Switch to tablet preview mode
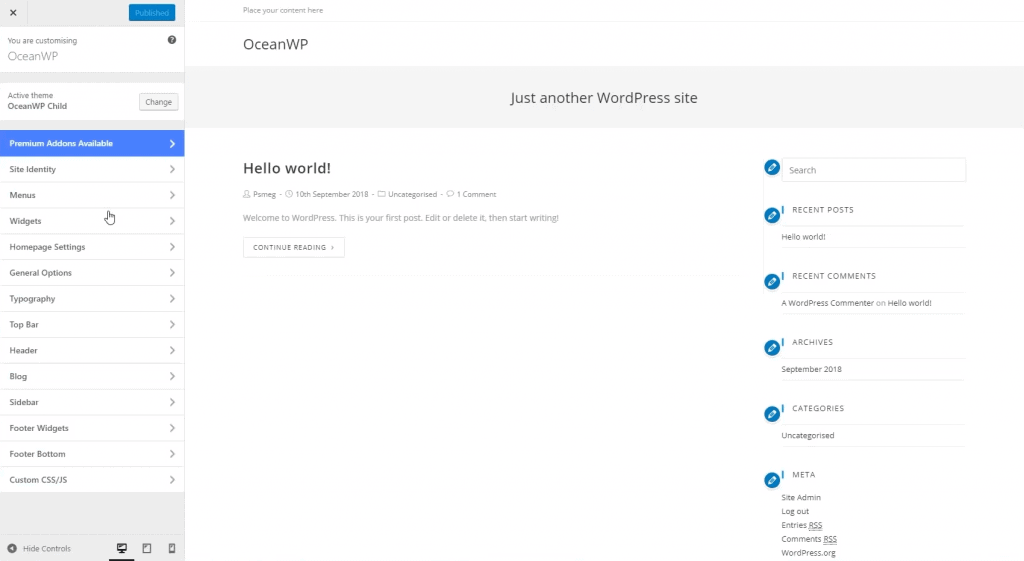1024x561 pixels. tap(147, 548)
